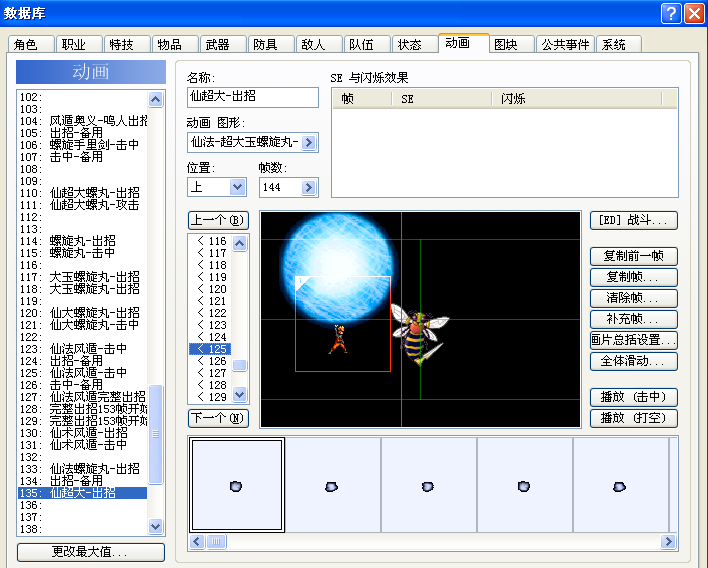
Task: Click animation list scroll up arrow
Action: 156,99
